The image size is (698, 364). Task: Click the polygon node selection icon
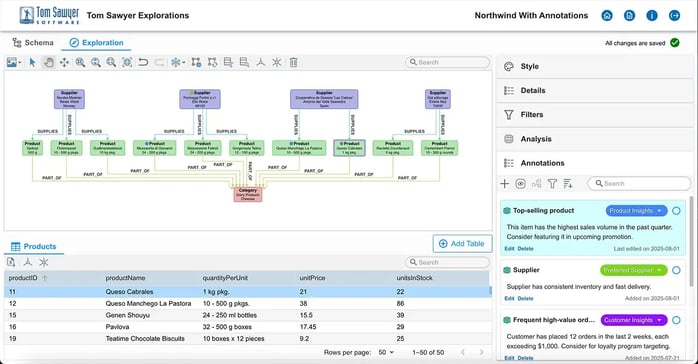(212, 62)
